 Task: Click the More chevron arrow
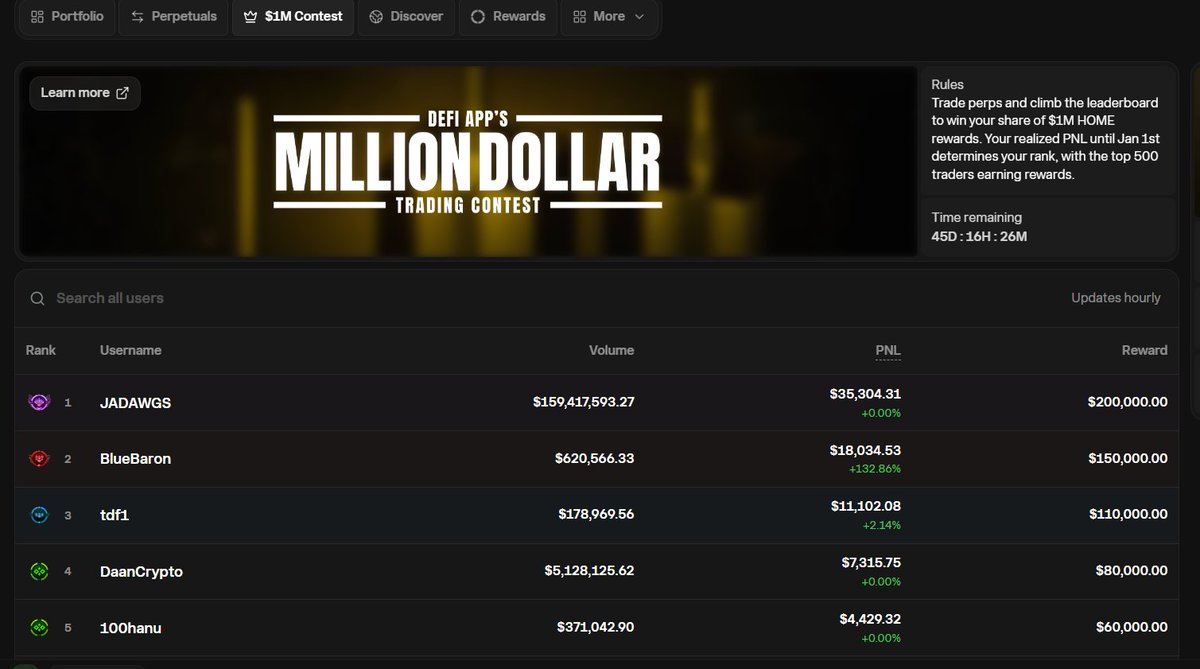click(x=640, y=17)
